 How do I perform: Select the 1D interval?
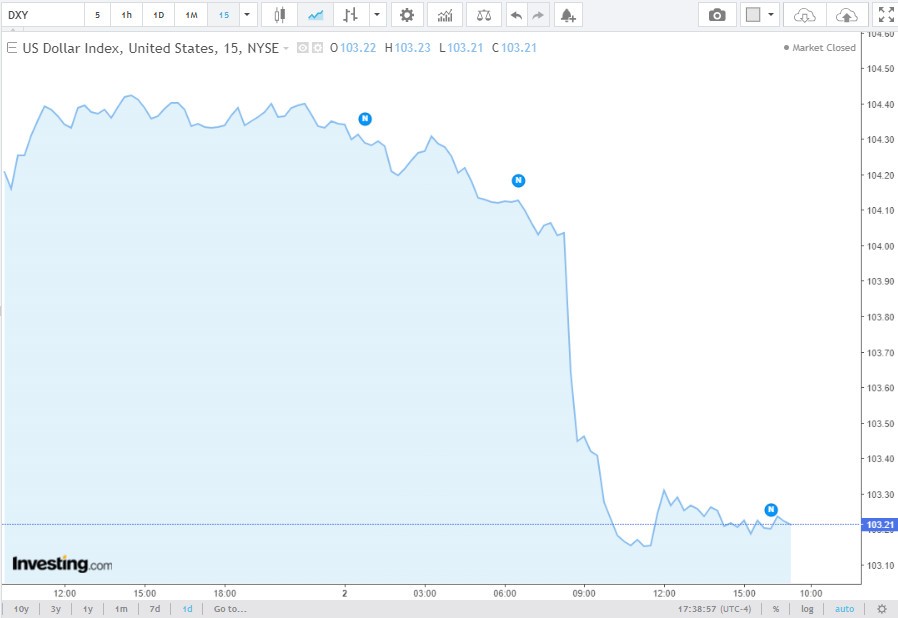159,15
